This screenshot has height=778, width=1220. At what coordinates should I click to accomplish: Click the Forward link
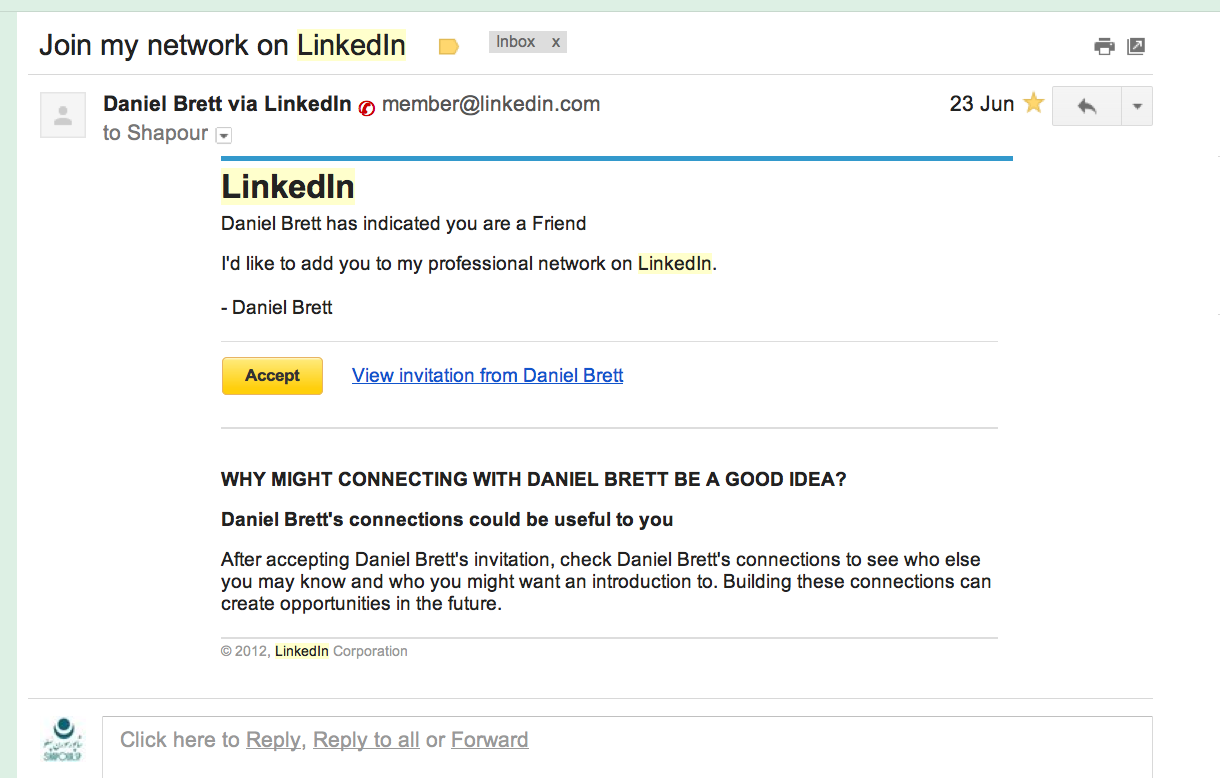click(489, 740)
